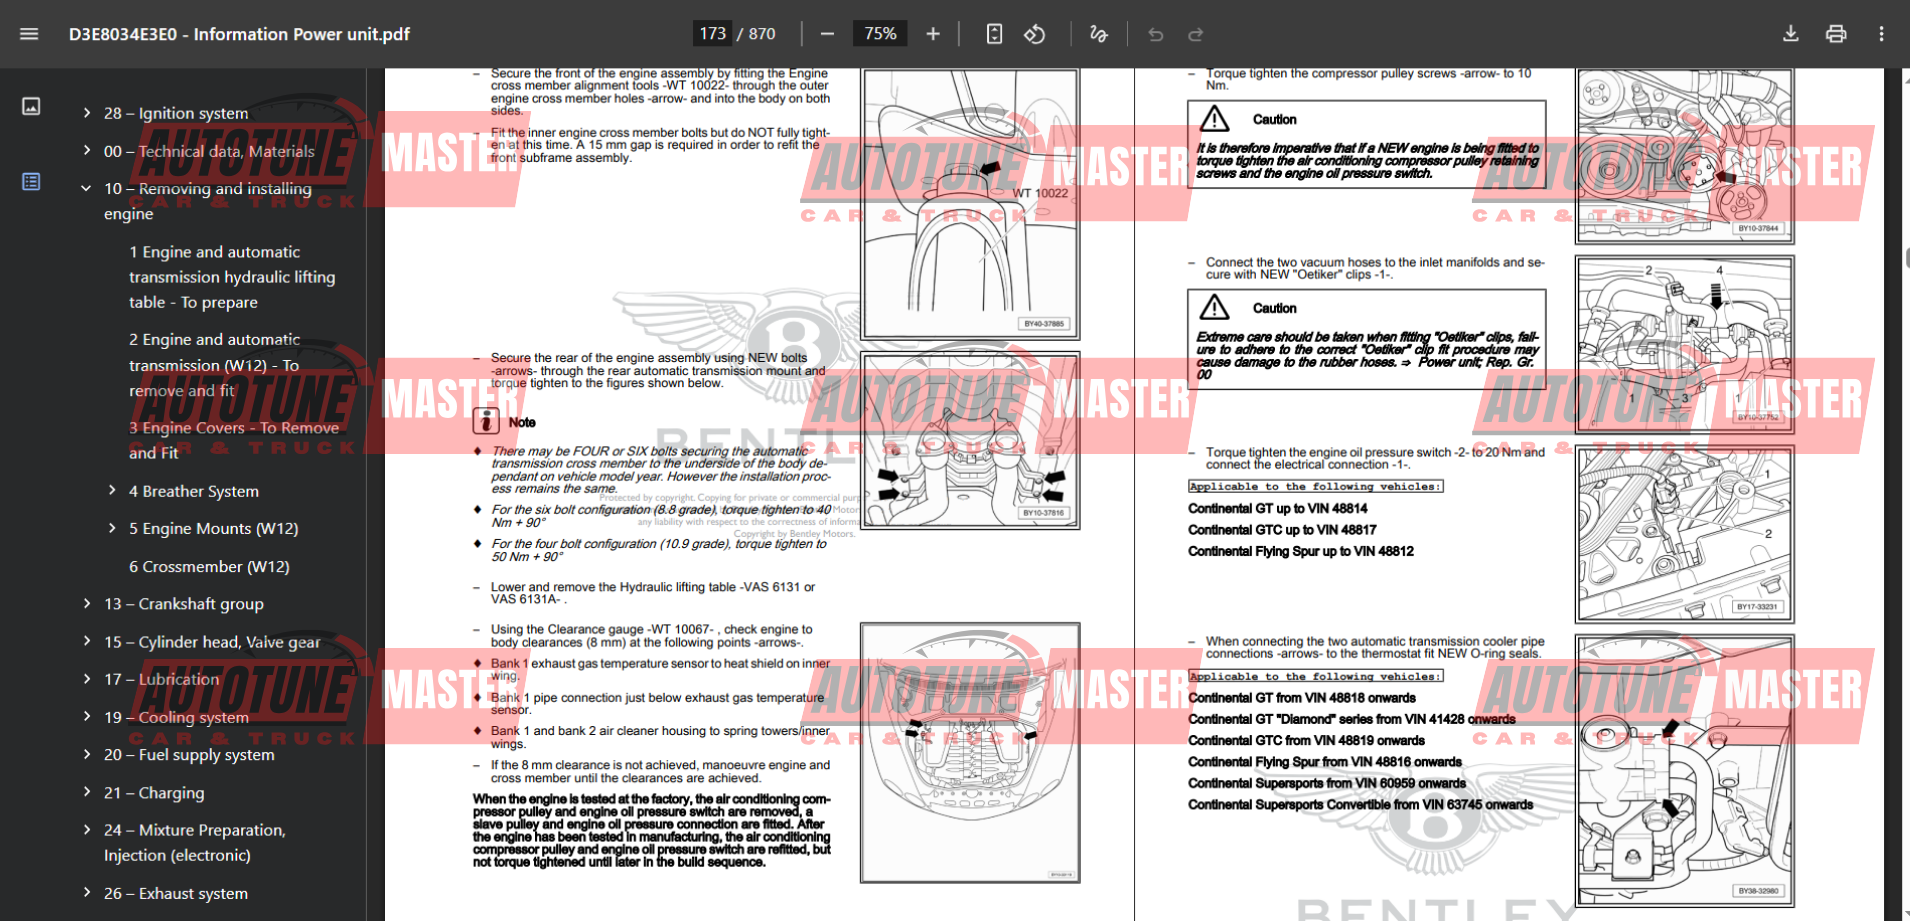Click the page number input field
Image resolution: width=1910 pixels, height=921 pixels.
click(x=712, y=34)
